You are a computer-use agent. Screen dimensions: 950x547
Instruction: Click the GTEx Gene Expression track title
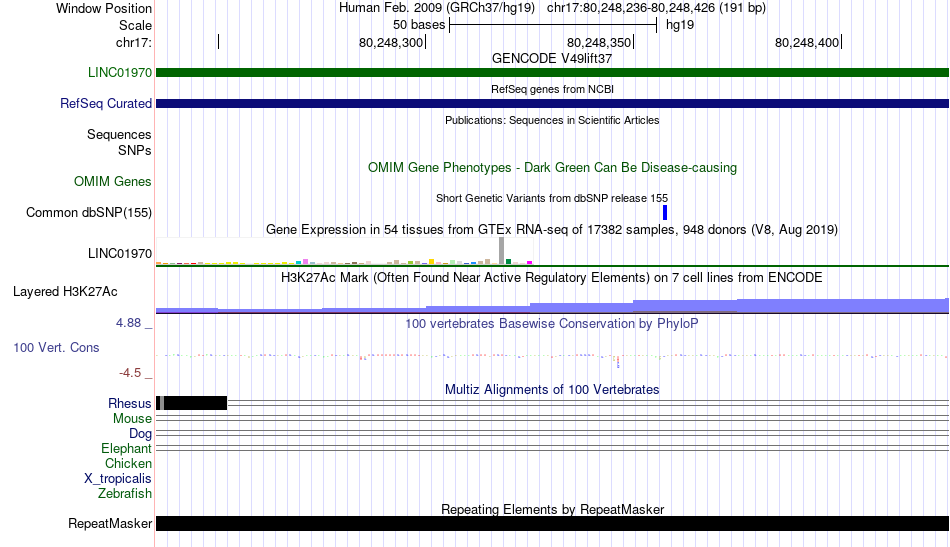(552, 230)
